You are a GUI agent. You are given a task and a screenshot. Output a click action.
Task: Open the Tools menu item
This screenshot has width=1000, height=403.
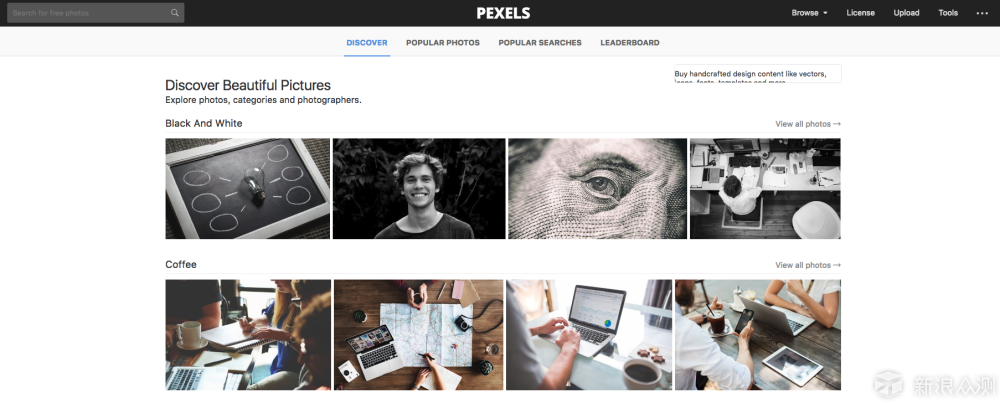click(948, 13)
